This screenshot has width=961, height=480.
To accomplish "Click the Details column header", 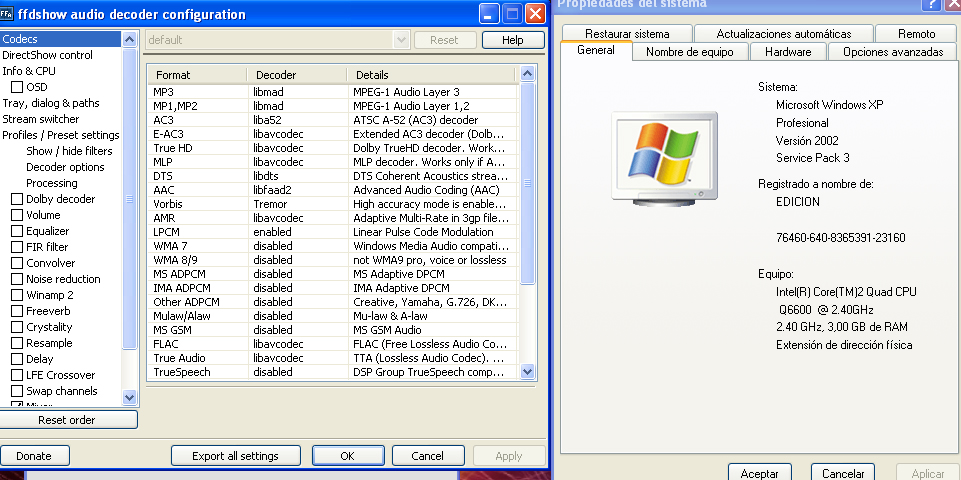I will [431, 75].
